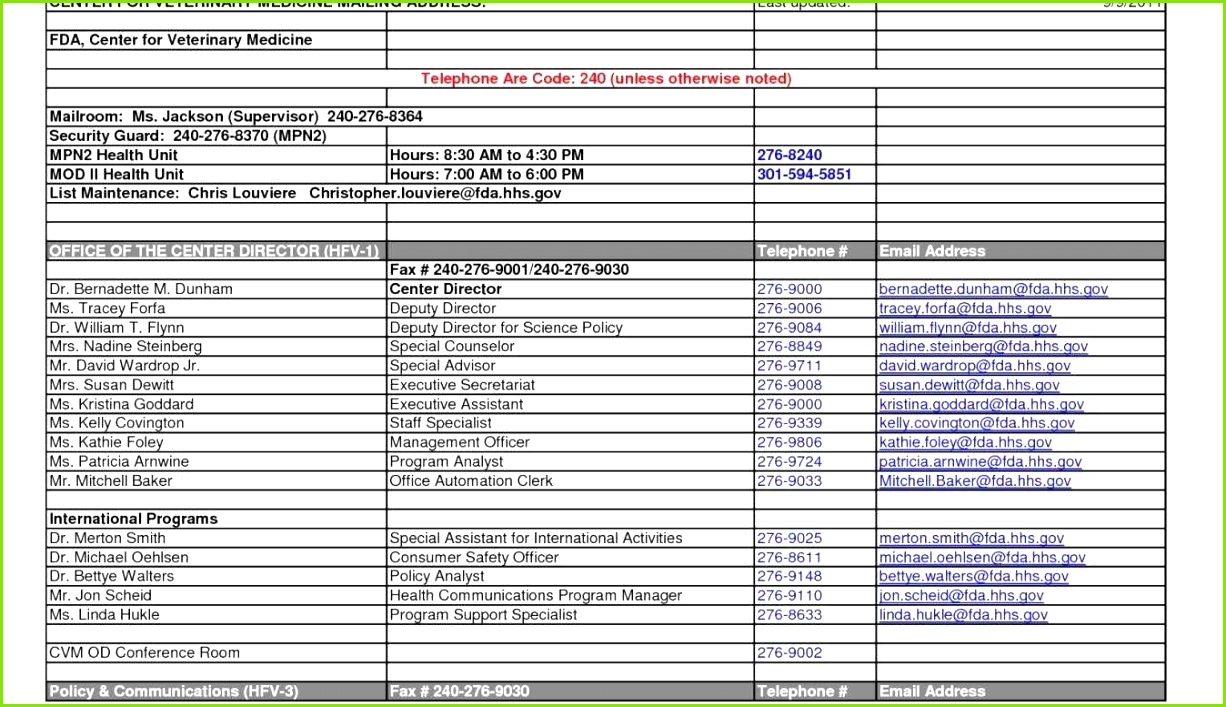Select the Health Communications Program Manager cell
Screen dimensions: 1226x707
click(536, 595)
